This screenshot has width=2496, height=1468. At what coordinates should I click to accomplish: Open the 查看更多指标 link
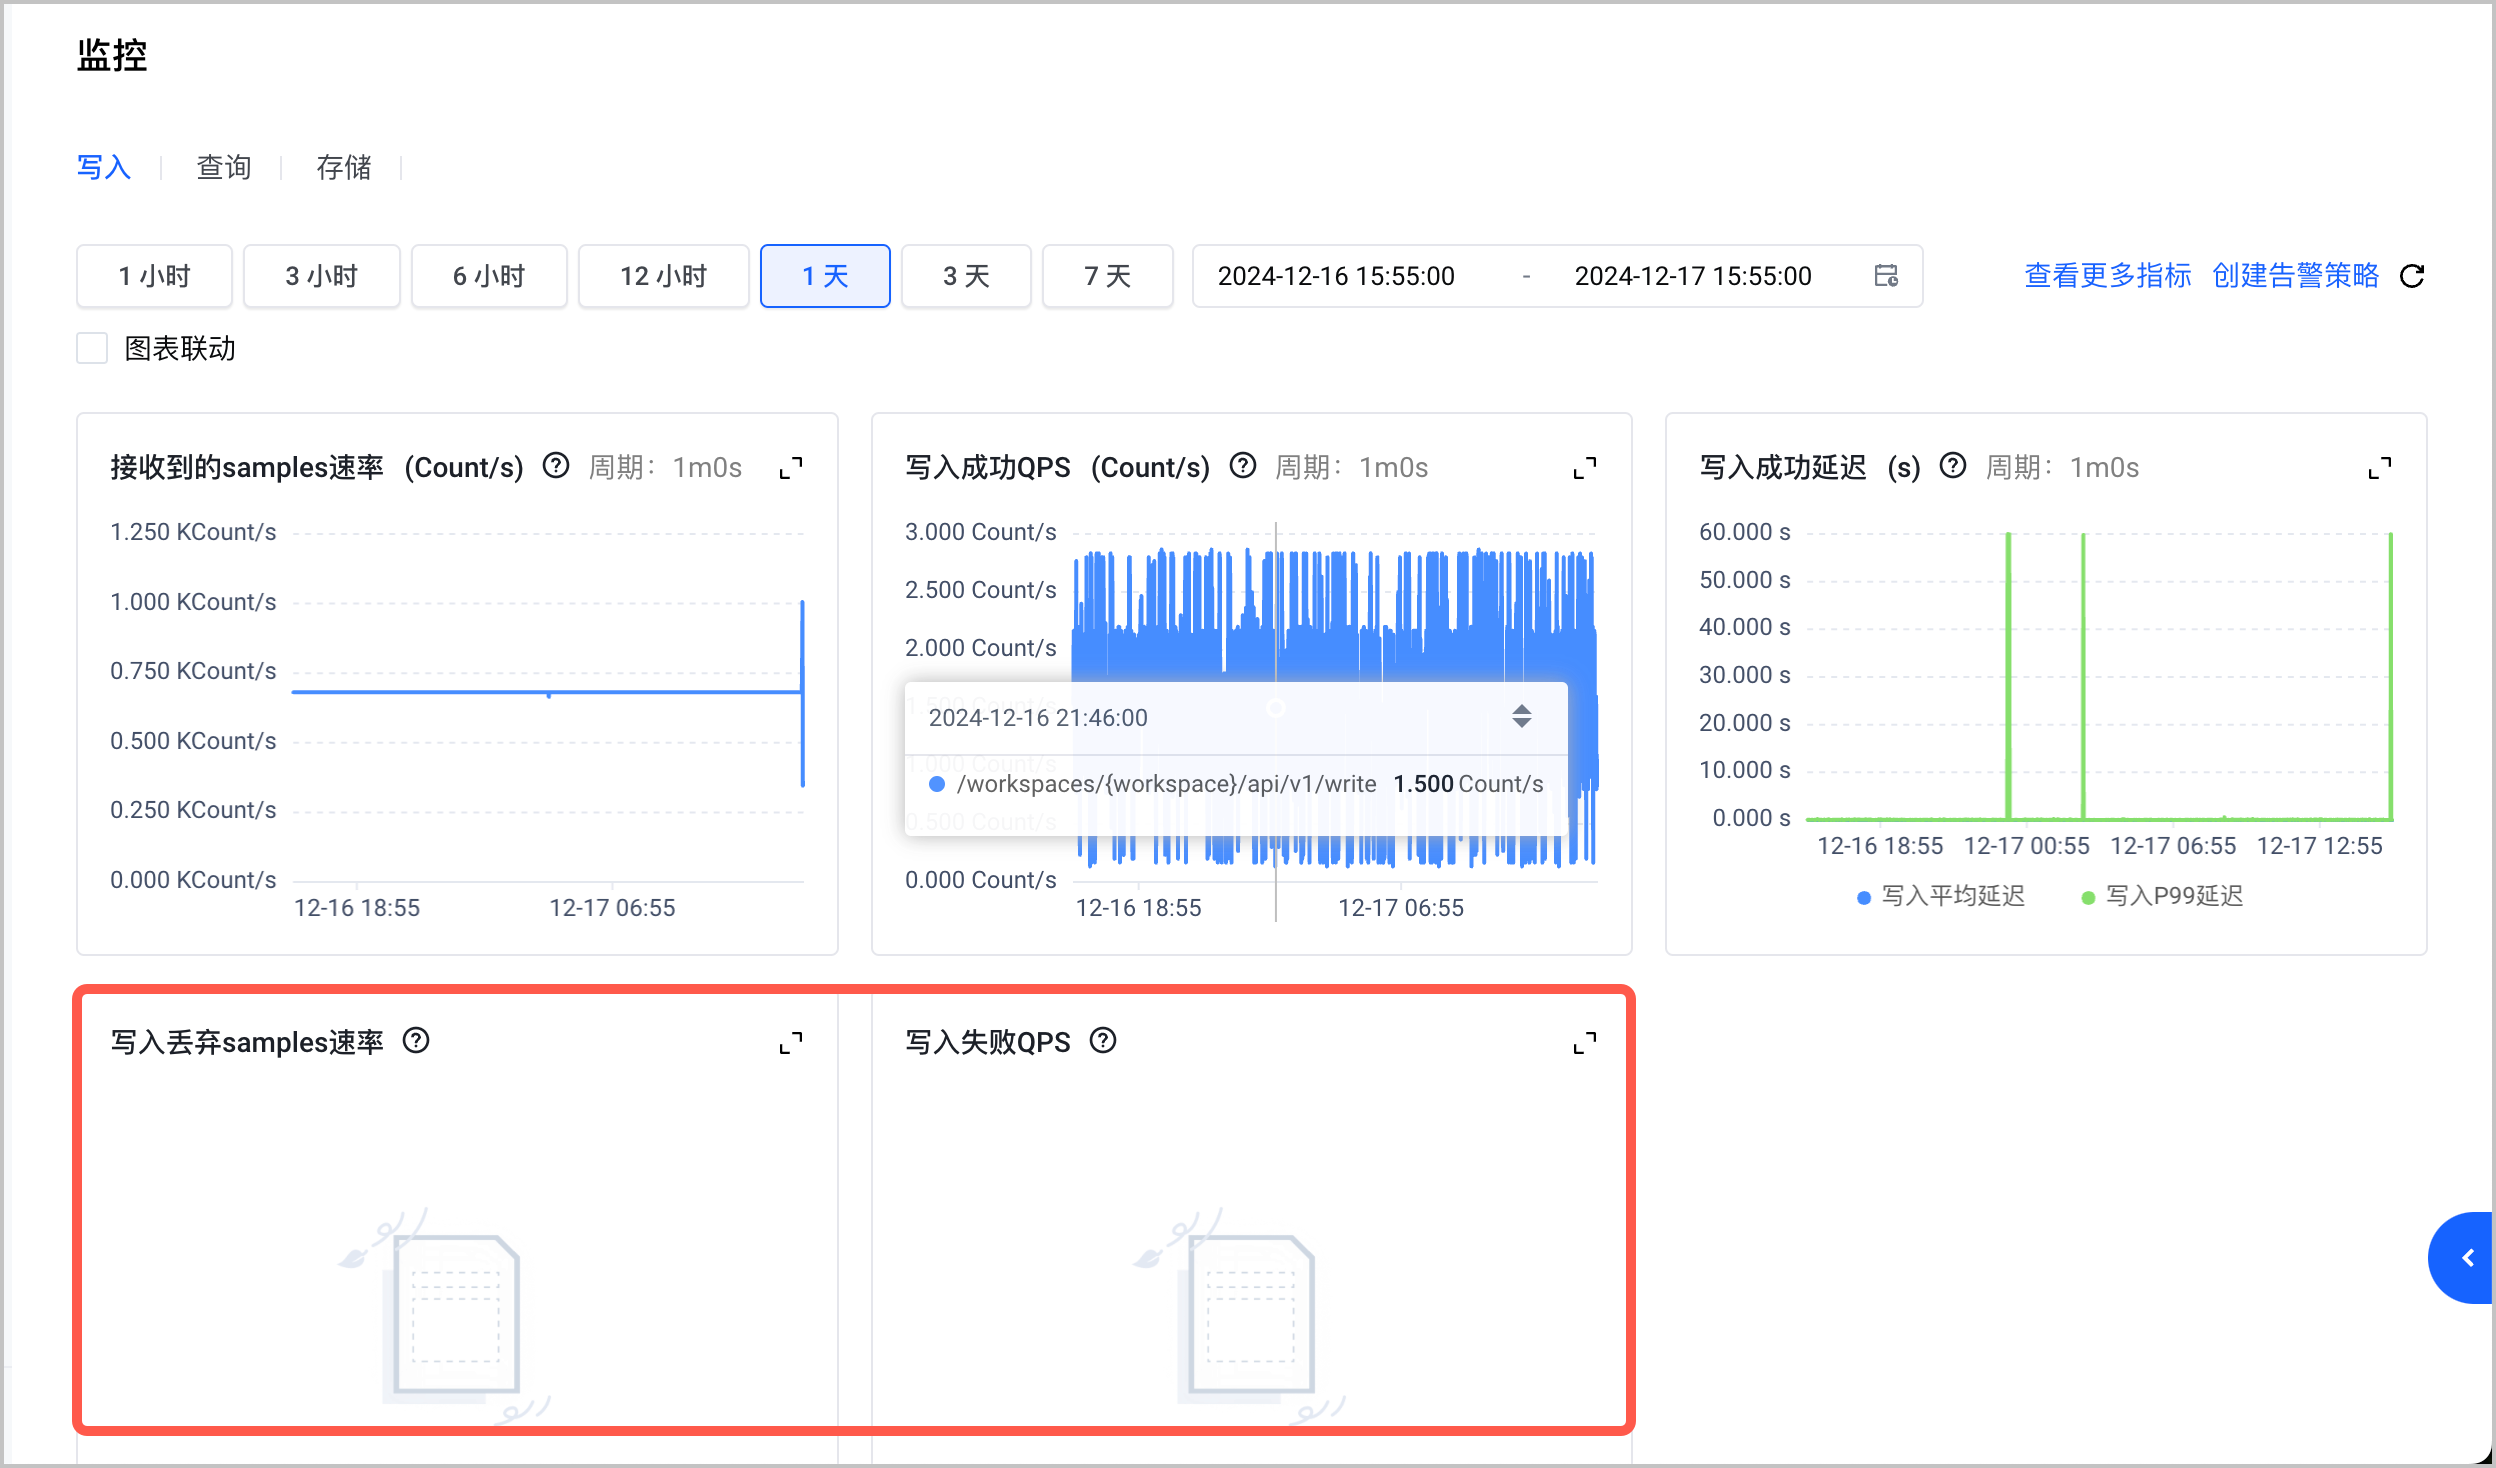(x=2108, y=276)
